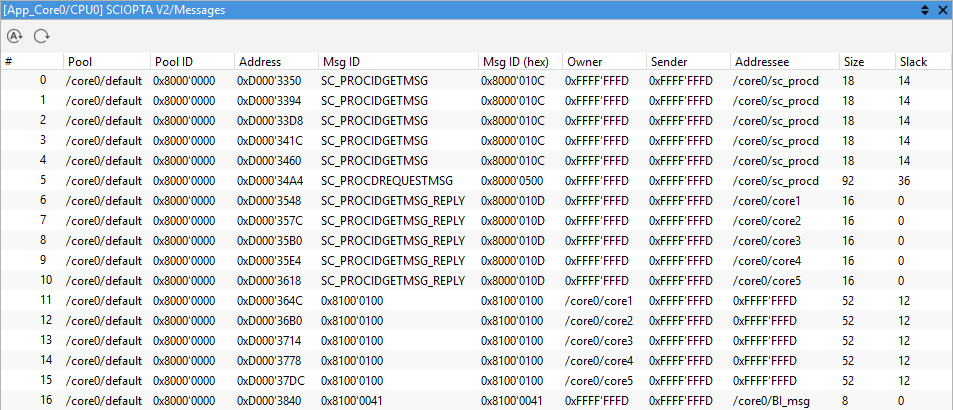Close the SCIOPTA Messages panel
The width and height of the screenshot is (953, 410).
click(x=942, y=9)
